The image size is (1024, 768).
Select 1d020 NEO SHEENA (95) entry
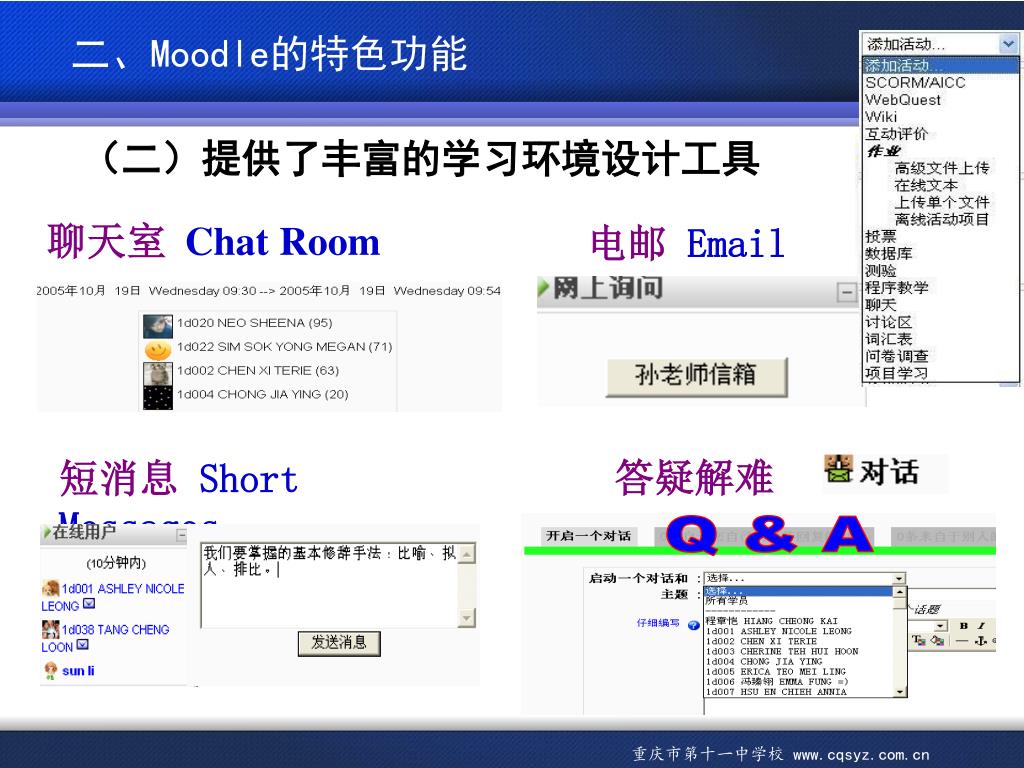(255, 323)
